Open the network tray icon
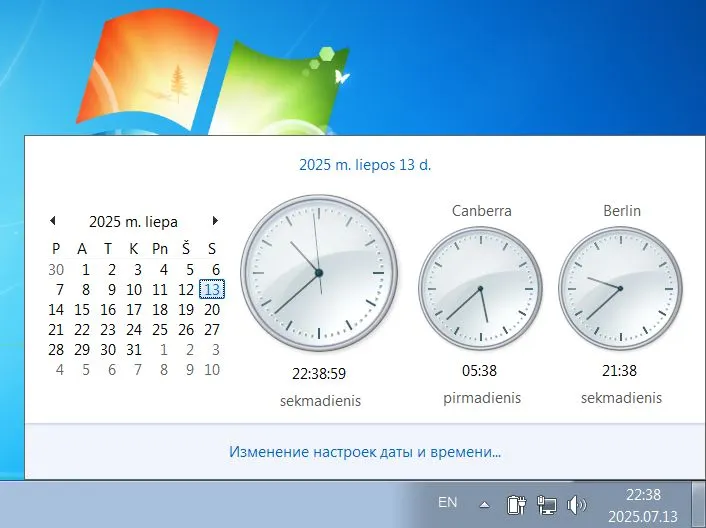 tap(547, 505)
